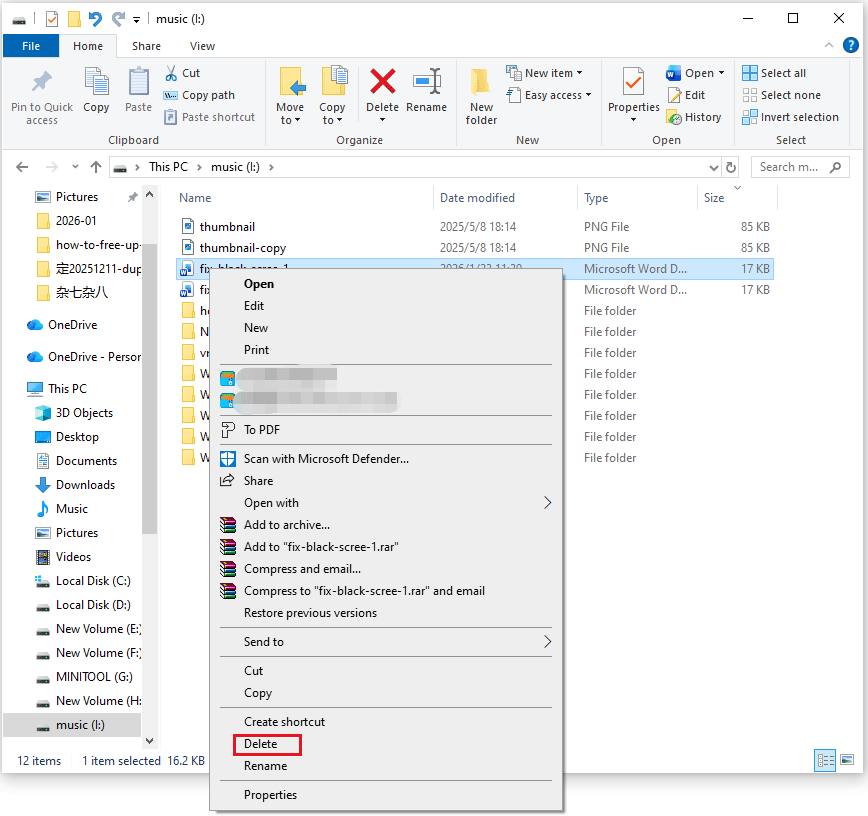The height and width of the screenshot is (816, 868).
Task: Open the Properties ribbon icon
Action: (x=633, y=84)
